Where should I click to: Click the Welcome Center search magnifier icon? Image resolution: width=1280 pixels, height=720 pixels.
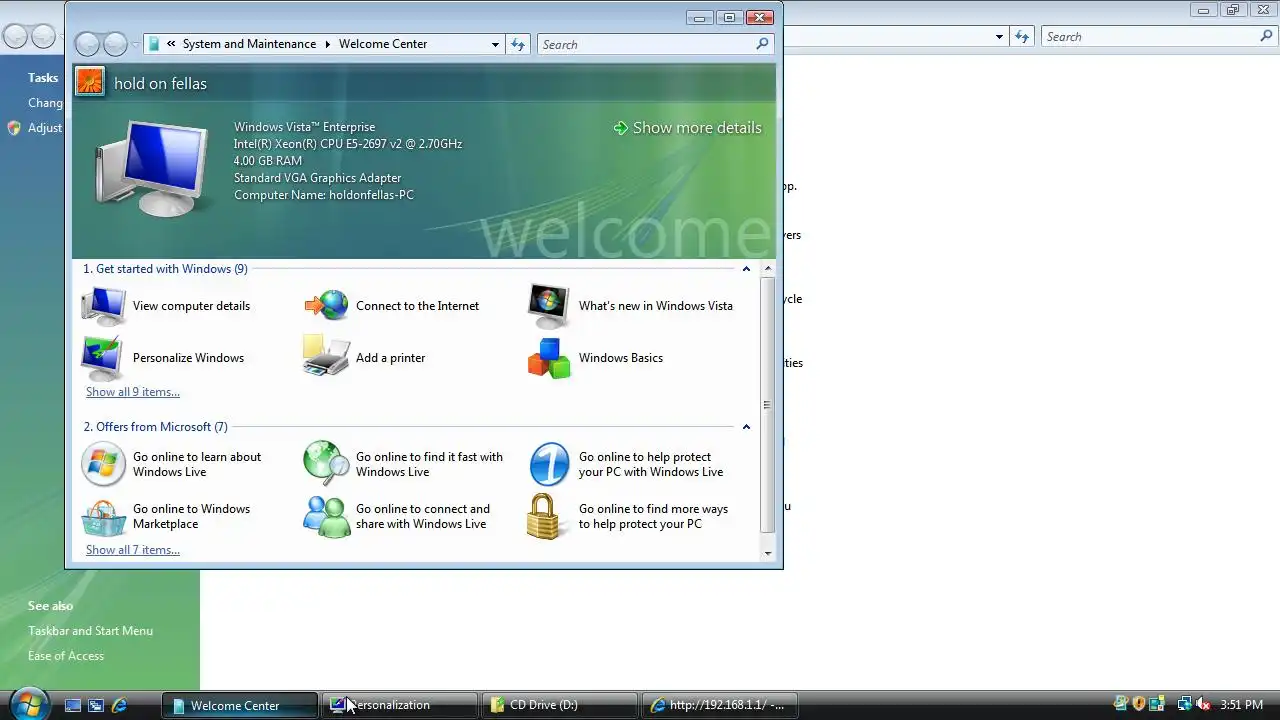(762, 44)
